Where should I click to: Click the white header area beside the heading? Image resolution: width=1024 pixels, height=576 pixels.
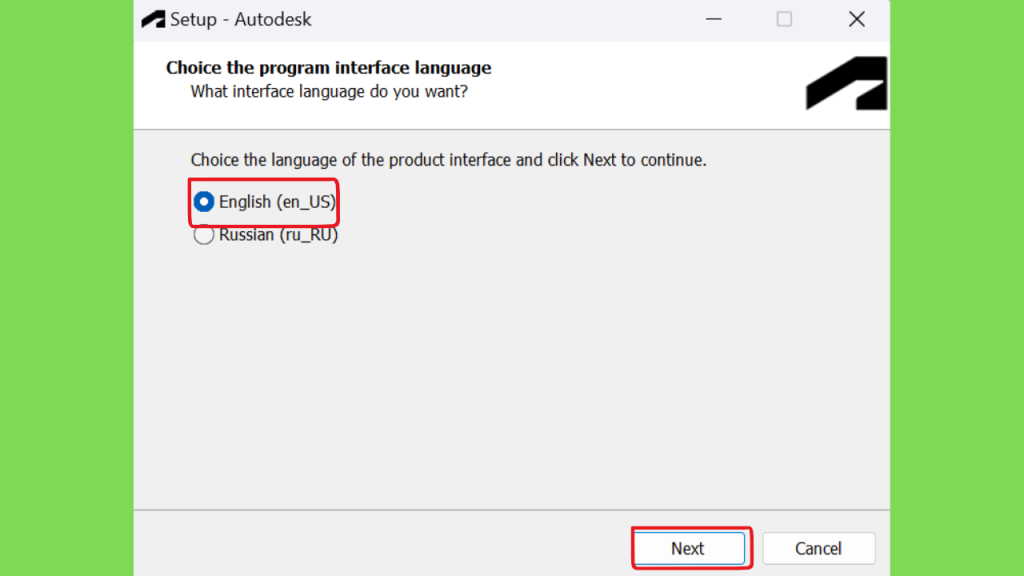click(647, 85)
